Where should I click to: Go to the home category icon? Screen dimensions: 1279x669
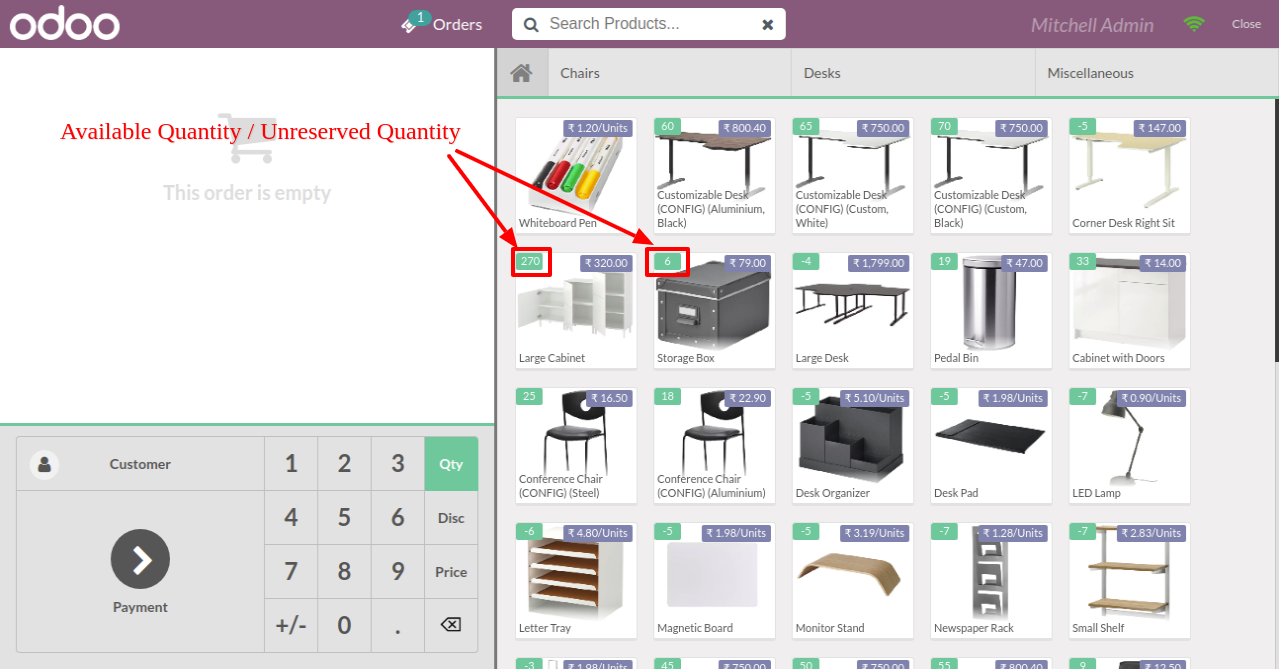coord(520,73)
